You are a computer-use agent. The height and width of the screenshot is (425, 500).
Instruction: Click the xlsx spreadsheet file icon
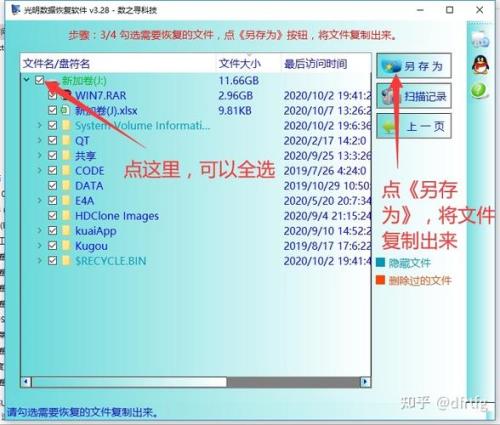tap(66, 110)
